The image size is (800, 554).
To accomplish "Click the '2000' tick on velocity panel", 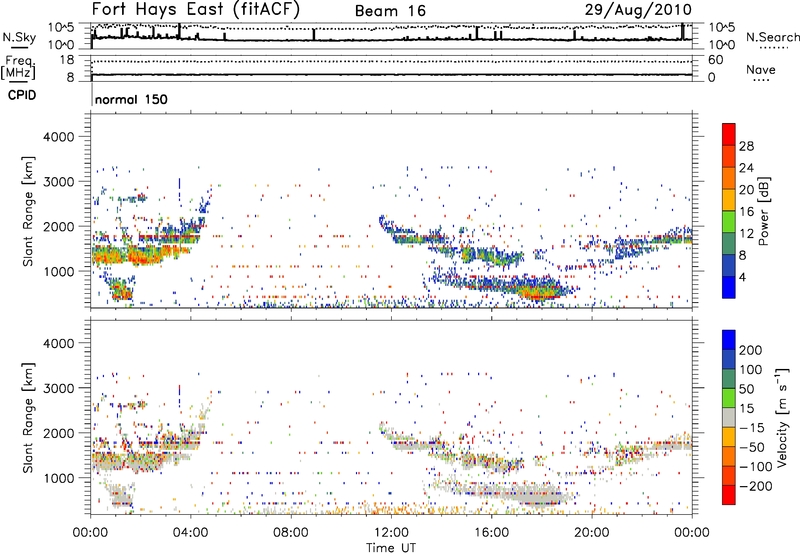I will 59,433.
